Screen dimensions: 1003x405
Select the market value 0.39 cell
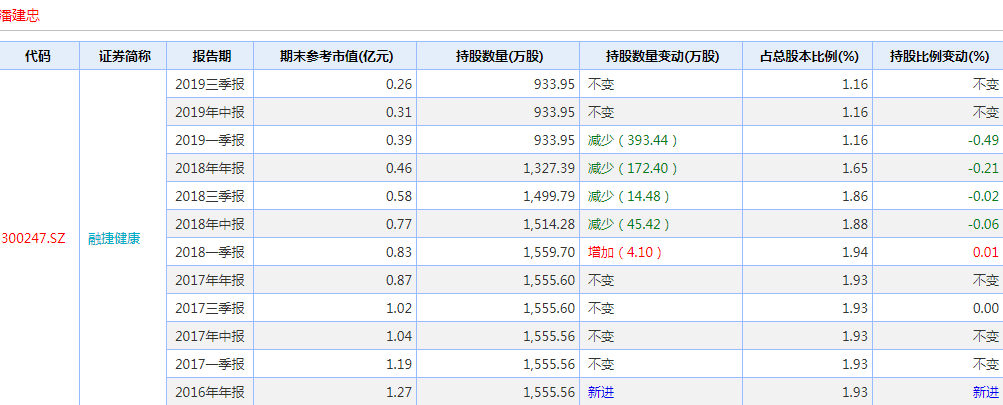coord(335,140)
